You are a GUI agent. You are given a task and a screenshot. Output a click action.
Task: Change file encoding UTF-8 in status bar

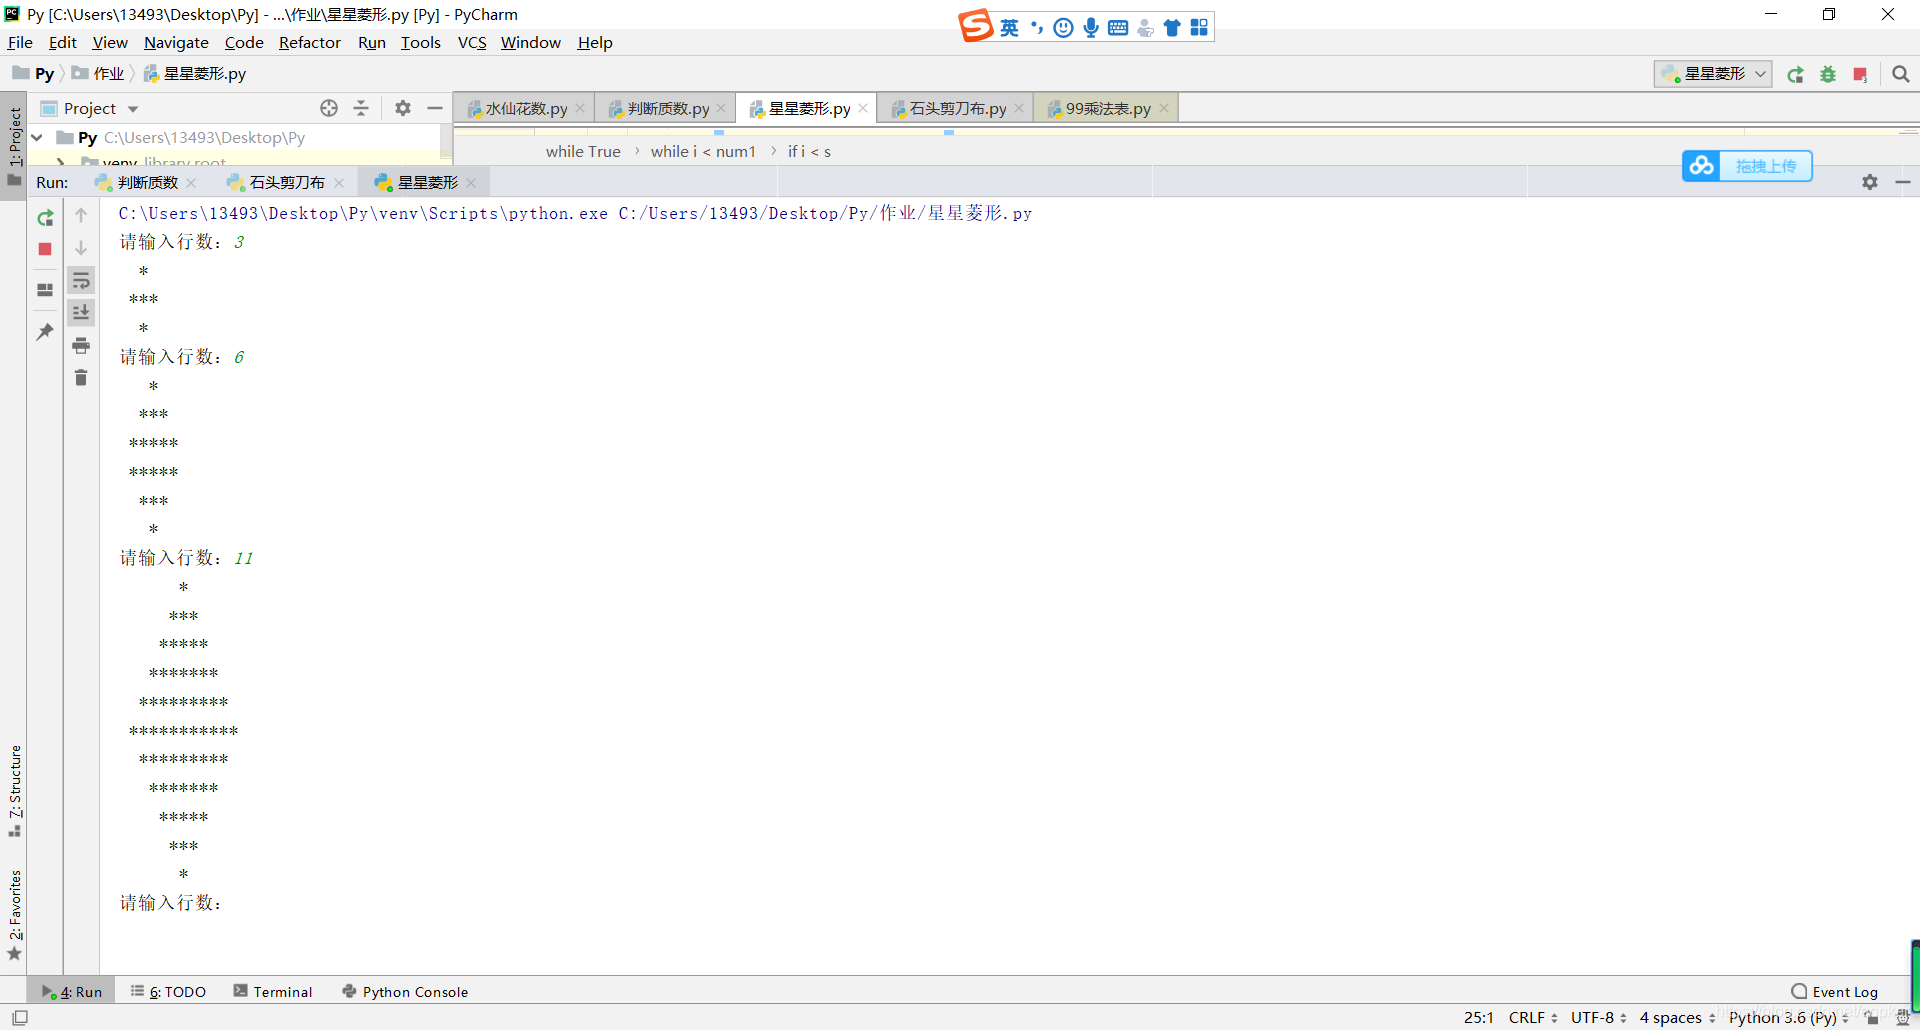coord(1599,1017)
